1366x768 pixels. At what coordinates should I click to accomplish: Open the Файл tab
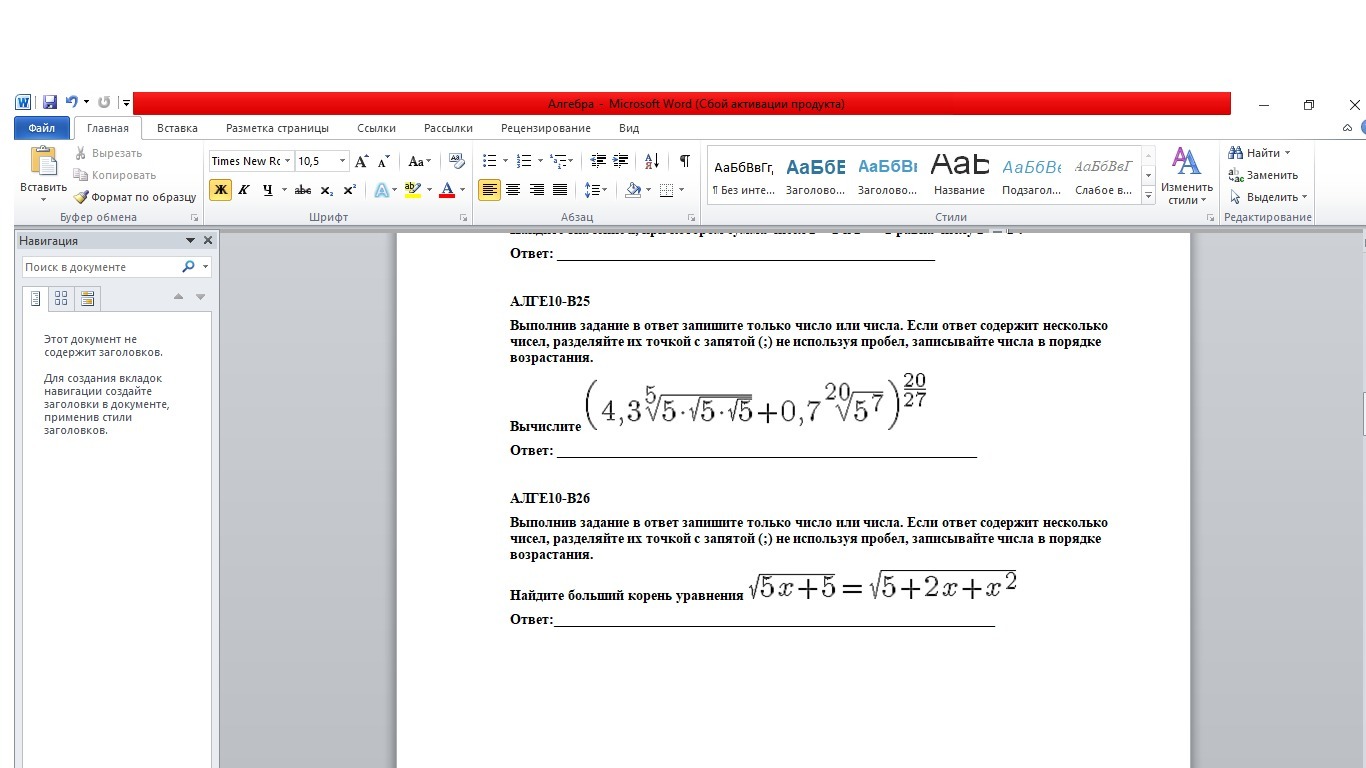42,128
